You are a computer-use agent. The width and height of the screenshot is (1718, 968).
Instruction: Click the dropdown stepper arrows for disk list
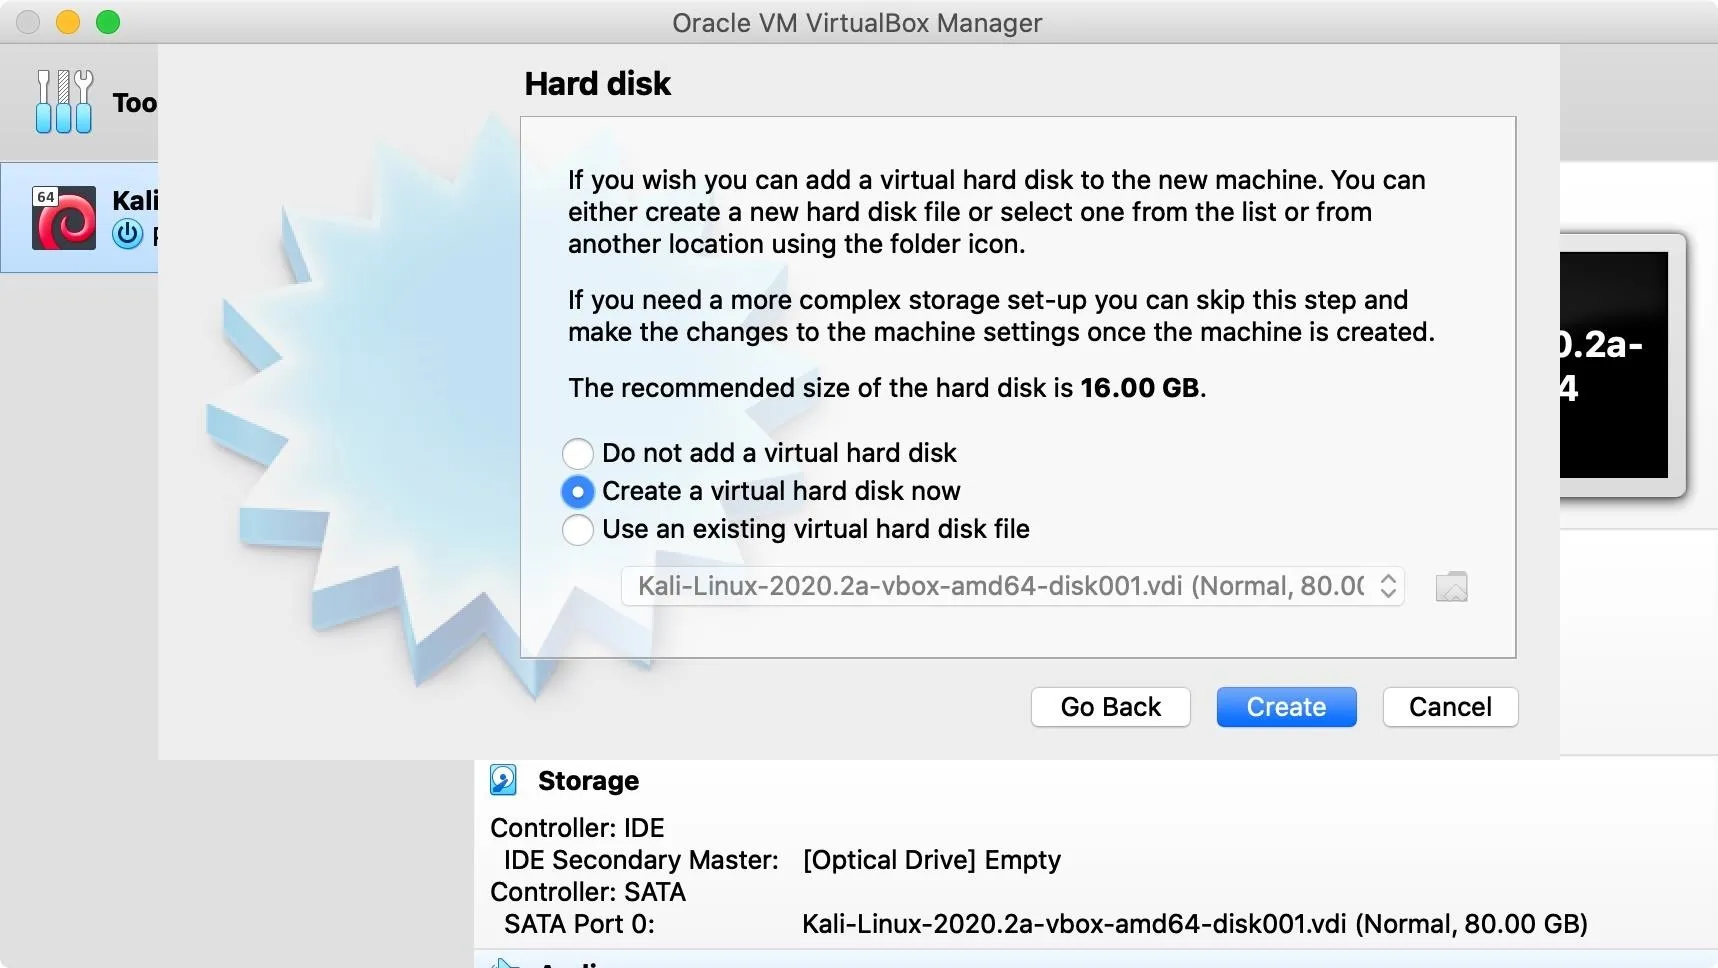[1388, 586]
